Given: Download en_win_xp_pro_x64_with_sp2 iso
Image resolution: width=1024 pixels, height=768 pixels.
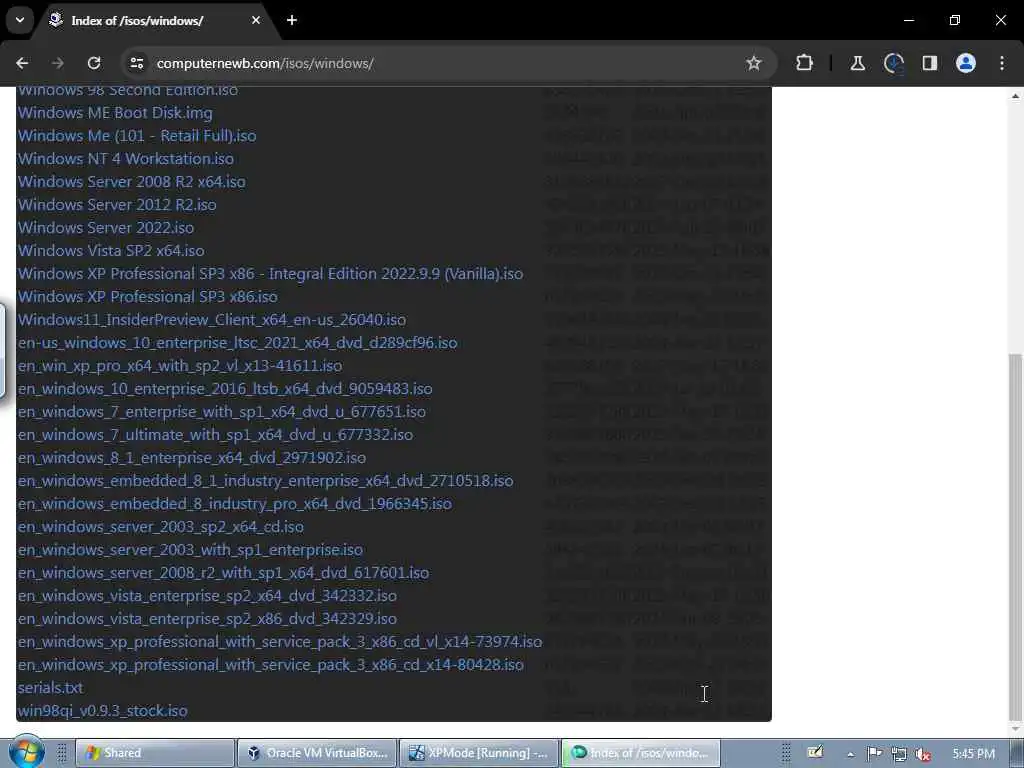Looking at the screenshot, I should pyautogui.click(x=180, y=365).
